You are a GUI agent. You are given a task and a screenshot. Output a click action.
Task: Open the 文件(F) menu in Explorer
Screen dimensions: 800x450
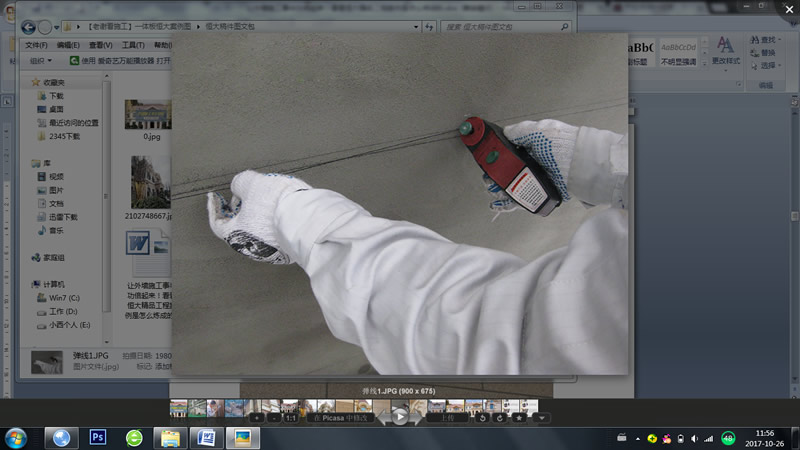(36, 45)
